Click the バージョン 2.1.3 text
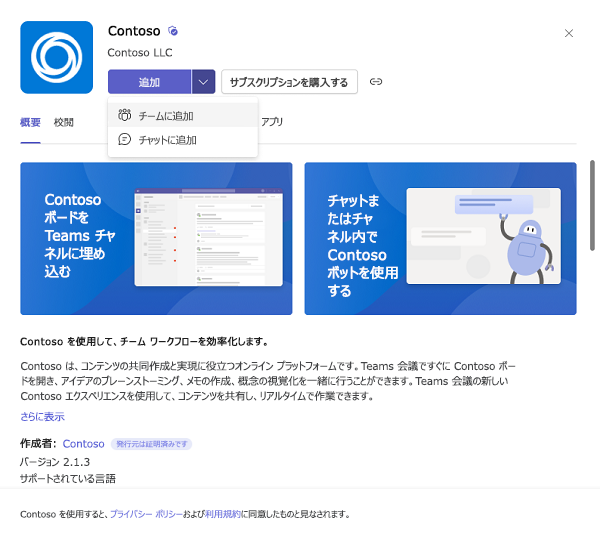600x534 pixels. pos(55,462)
